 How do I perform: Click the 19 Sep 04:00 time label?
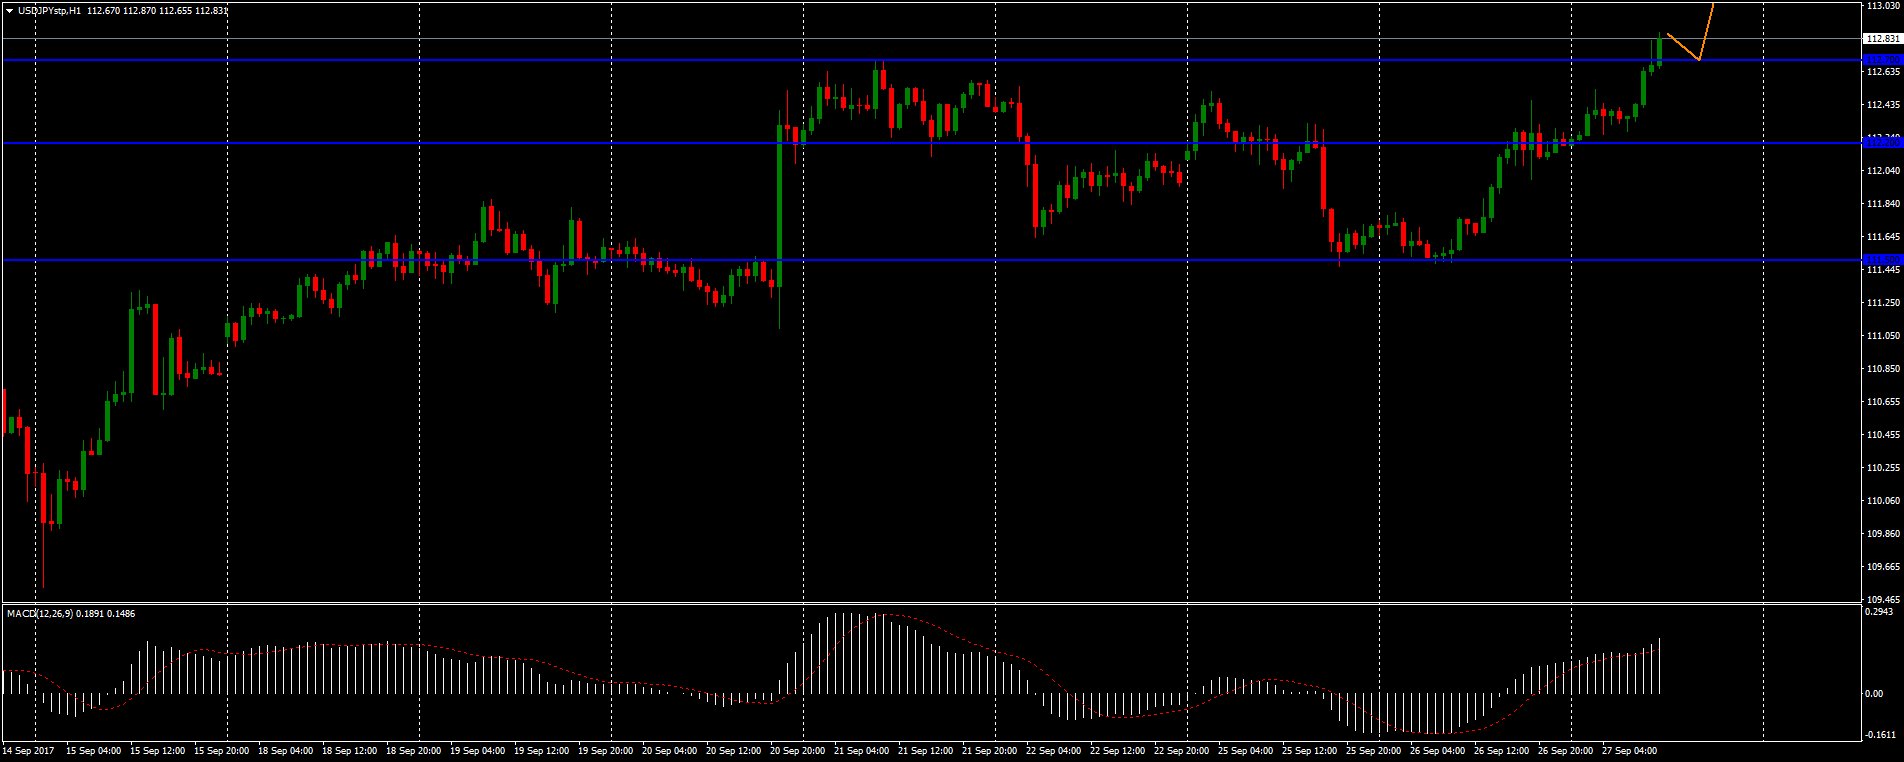(x=478, y=750)
